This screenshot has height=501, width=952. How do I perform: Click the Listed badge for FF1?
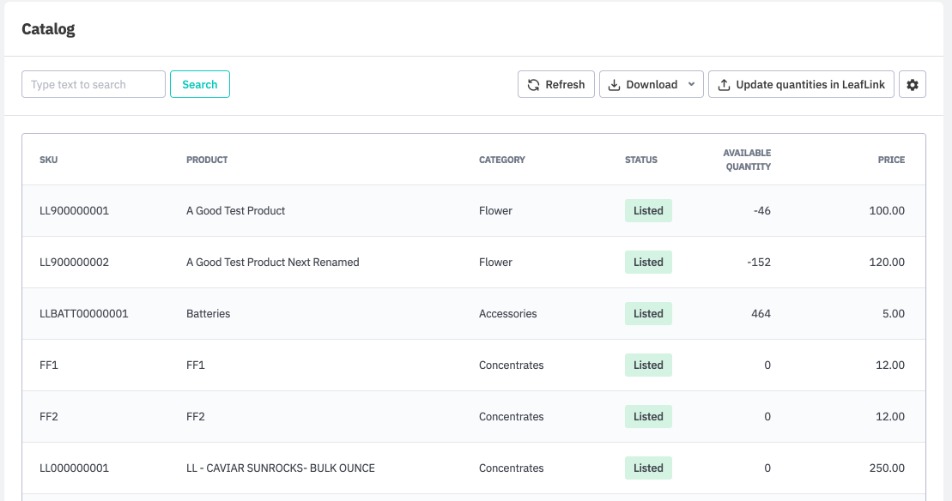(648, 365)
